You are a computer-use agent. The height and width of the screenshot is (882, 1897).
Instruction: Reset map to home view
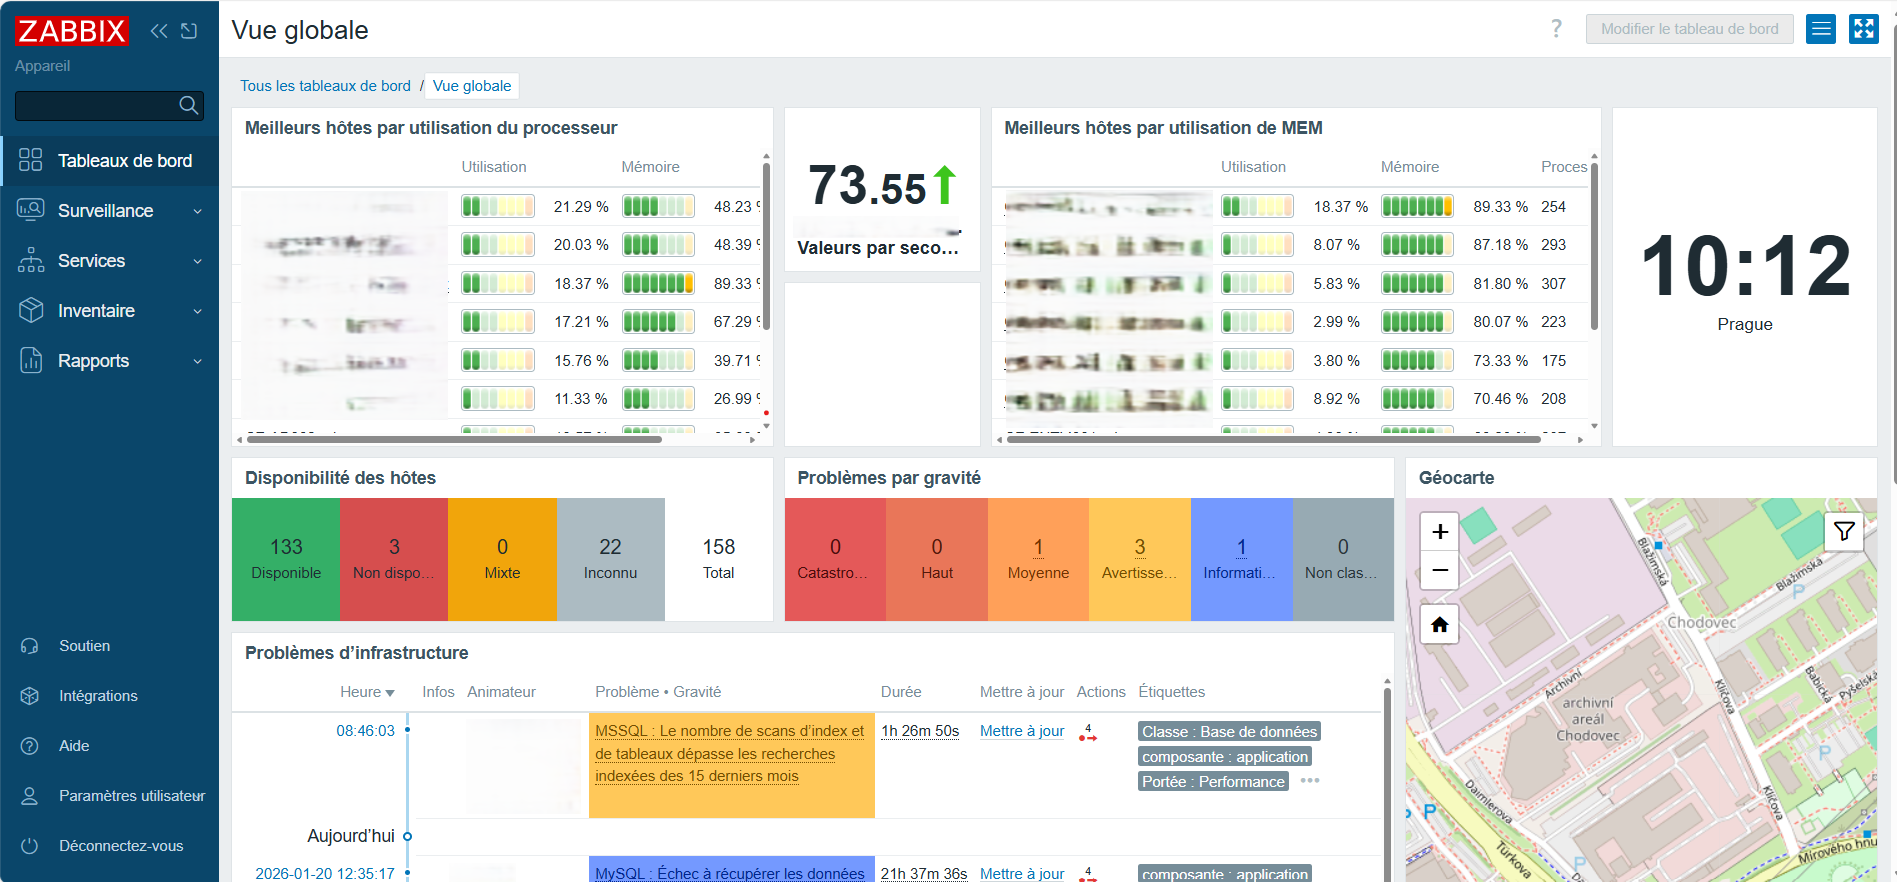tap(1439, 625)
